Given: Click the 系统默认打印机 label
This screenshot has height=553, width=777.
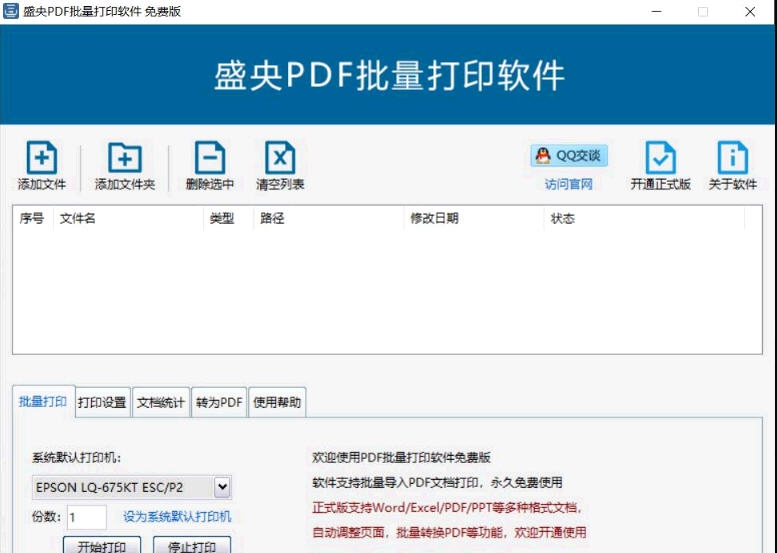Looking at the screenshot, I should (x=76, y=457).
